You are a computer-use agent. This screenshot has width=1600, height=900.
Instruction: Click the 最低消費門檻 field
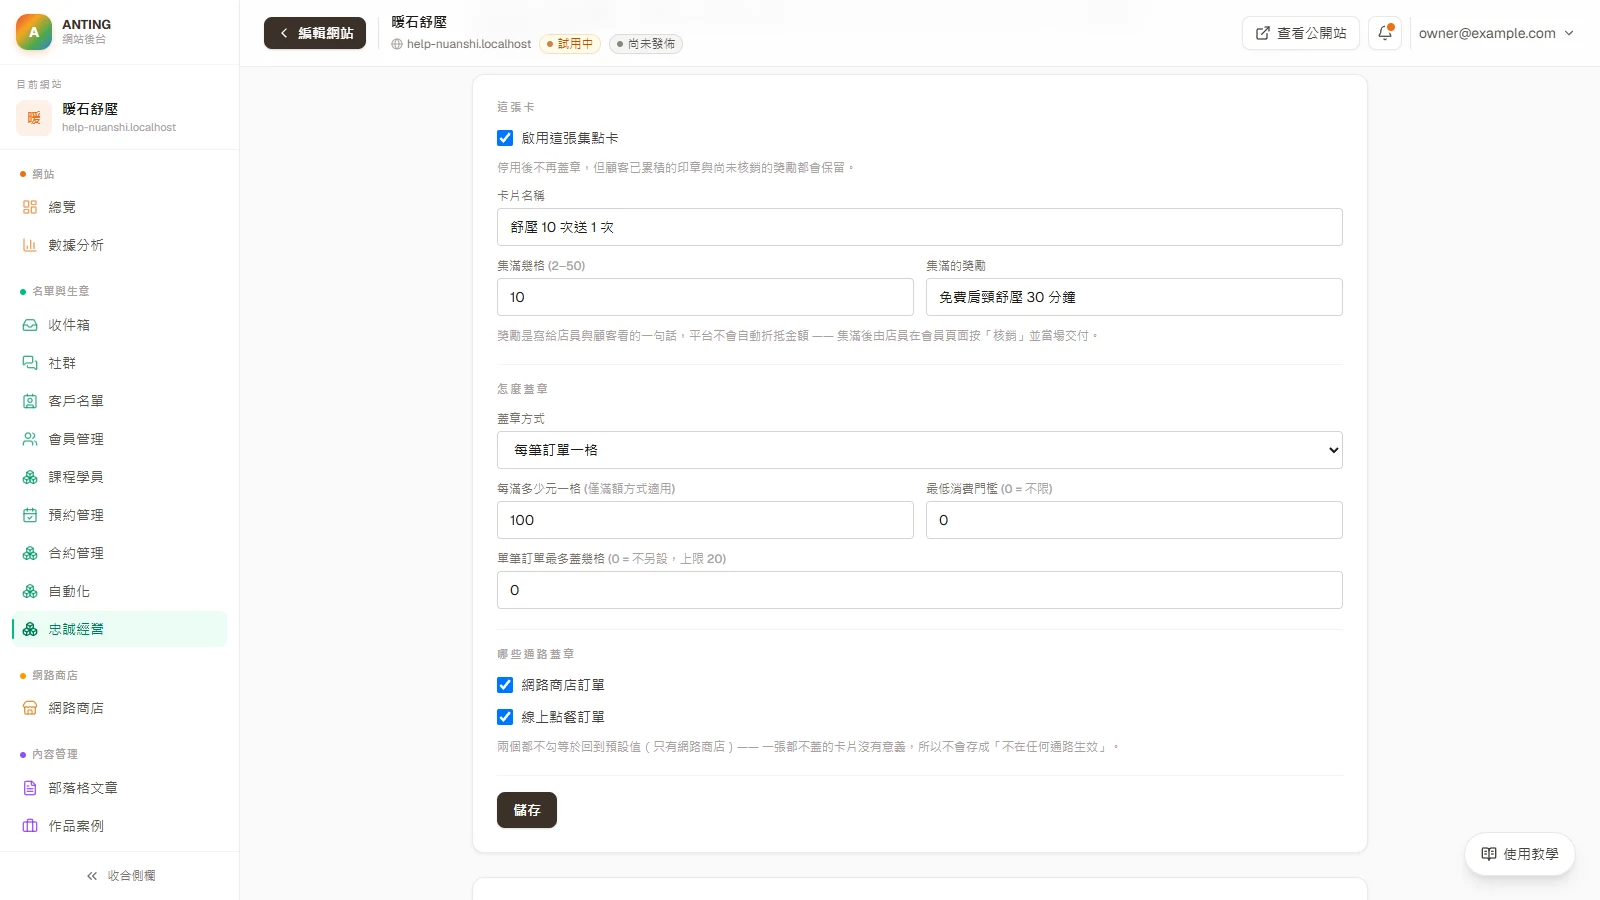tap(1134, 520)
